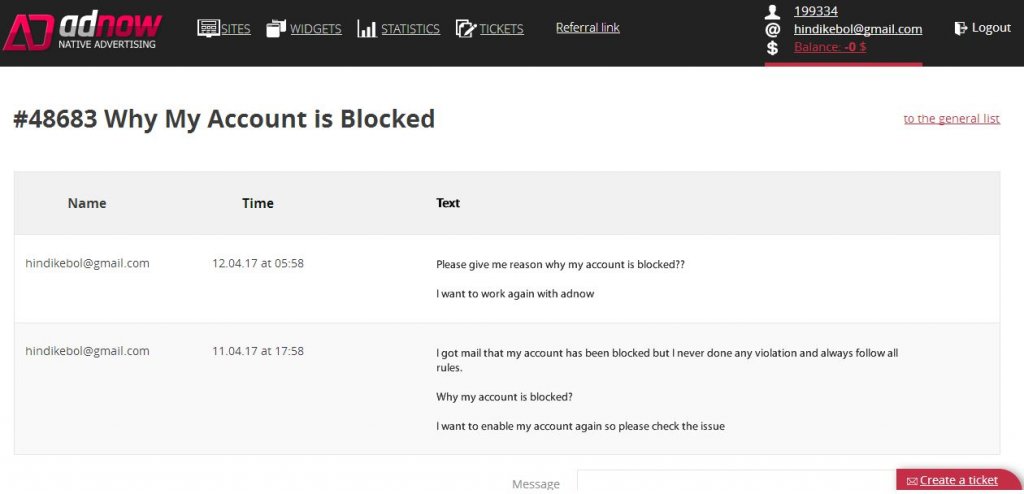The height and width of the screenshot is (494, 1024).
Task: Click the Statistics bar chart icon
Action: 366,29
